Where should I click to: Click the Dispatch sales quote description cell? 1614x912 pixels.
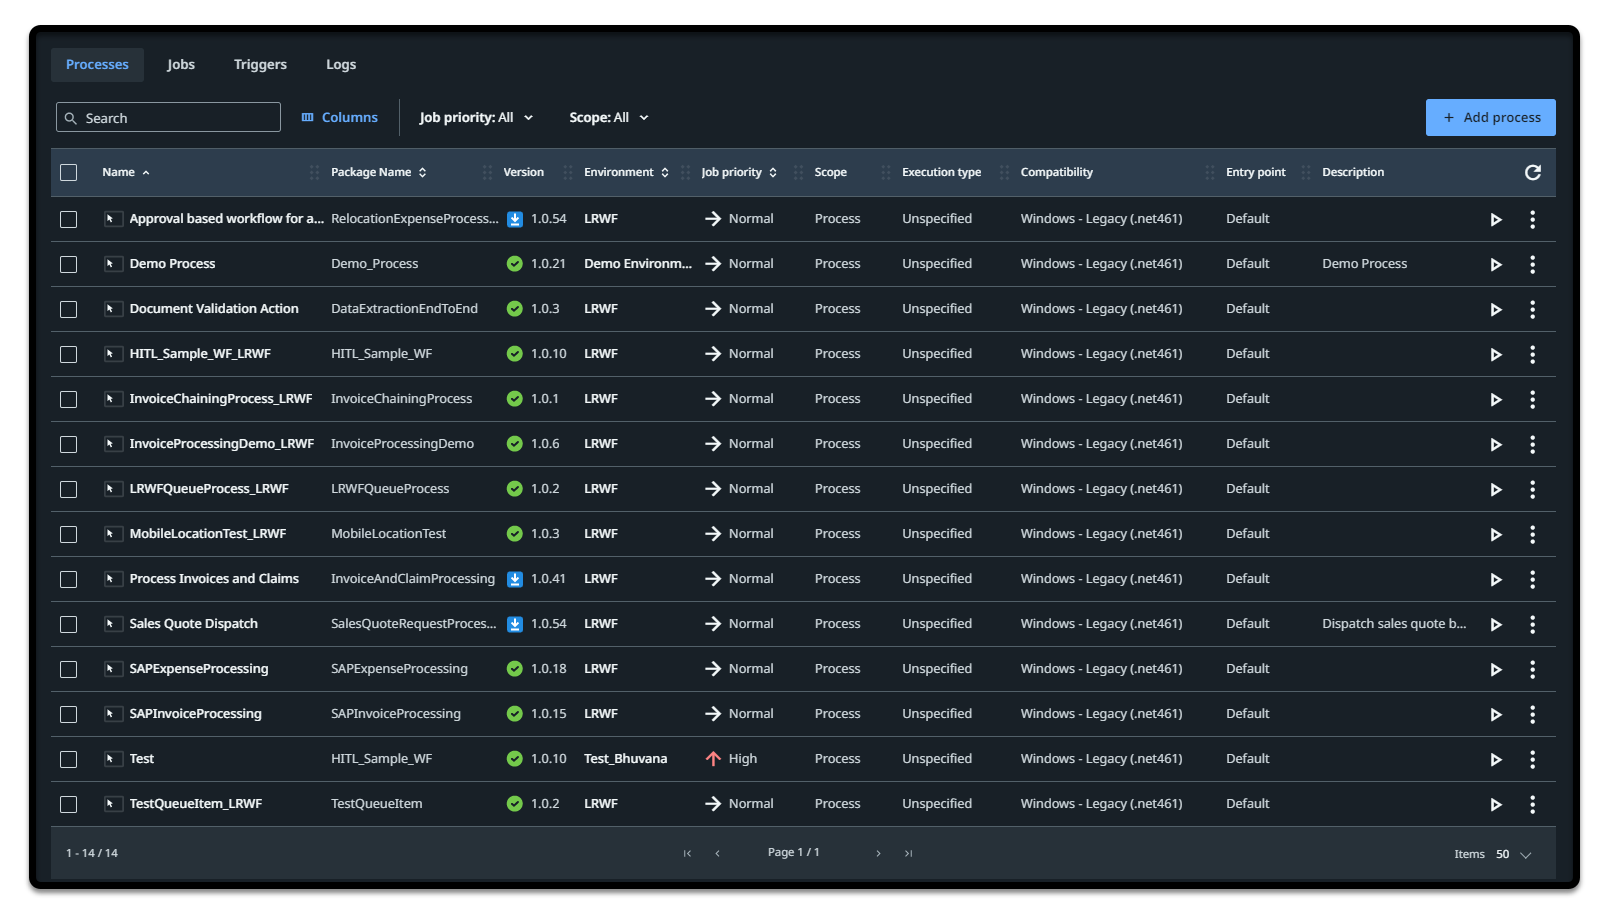1394,624
